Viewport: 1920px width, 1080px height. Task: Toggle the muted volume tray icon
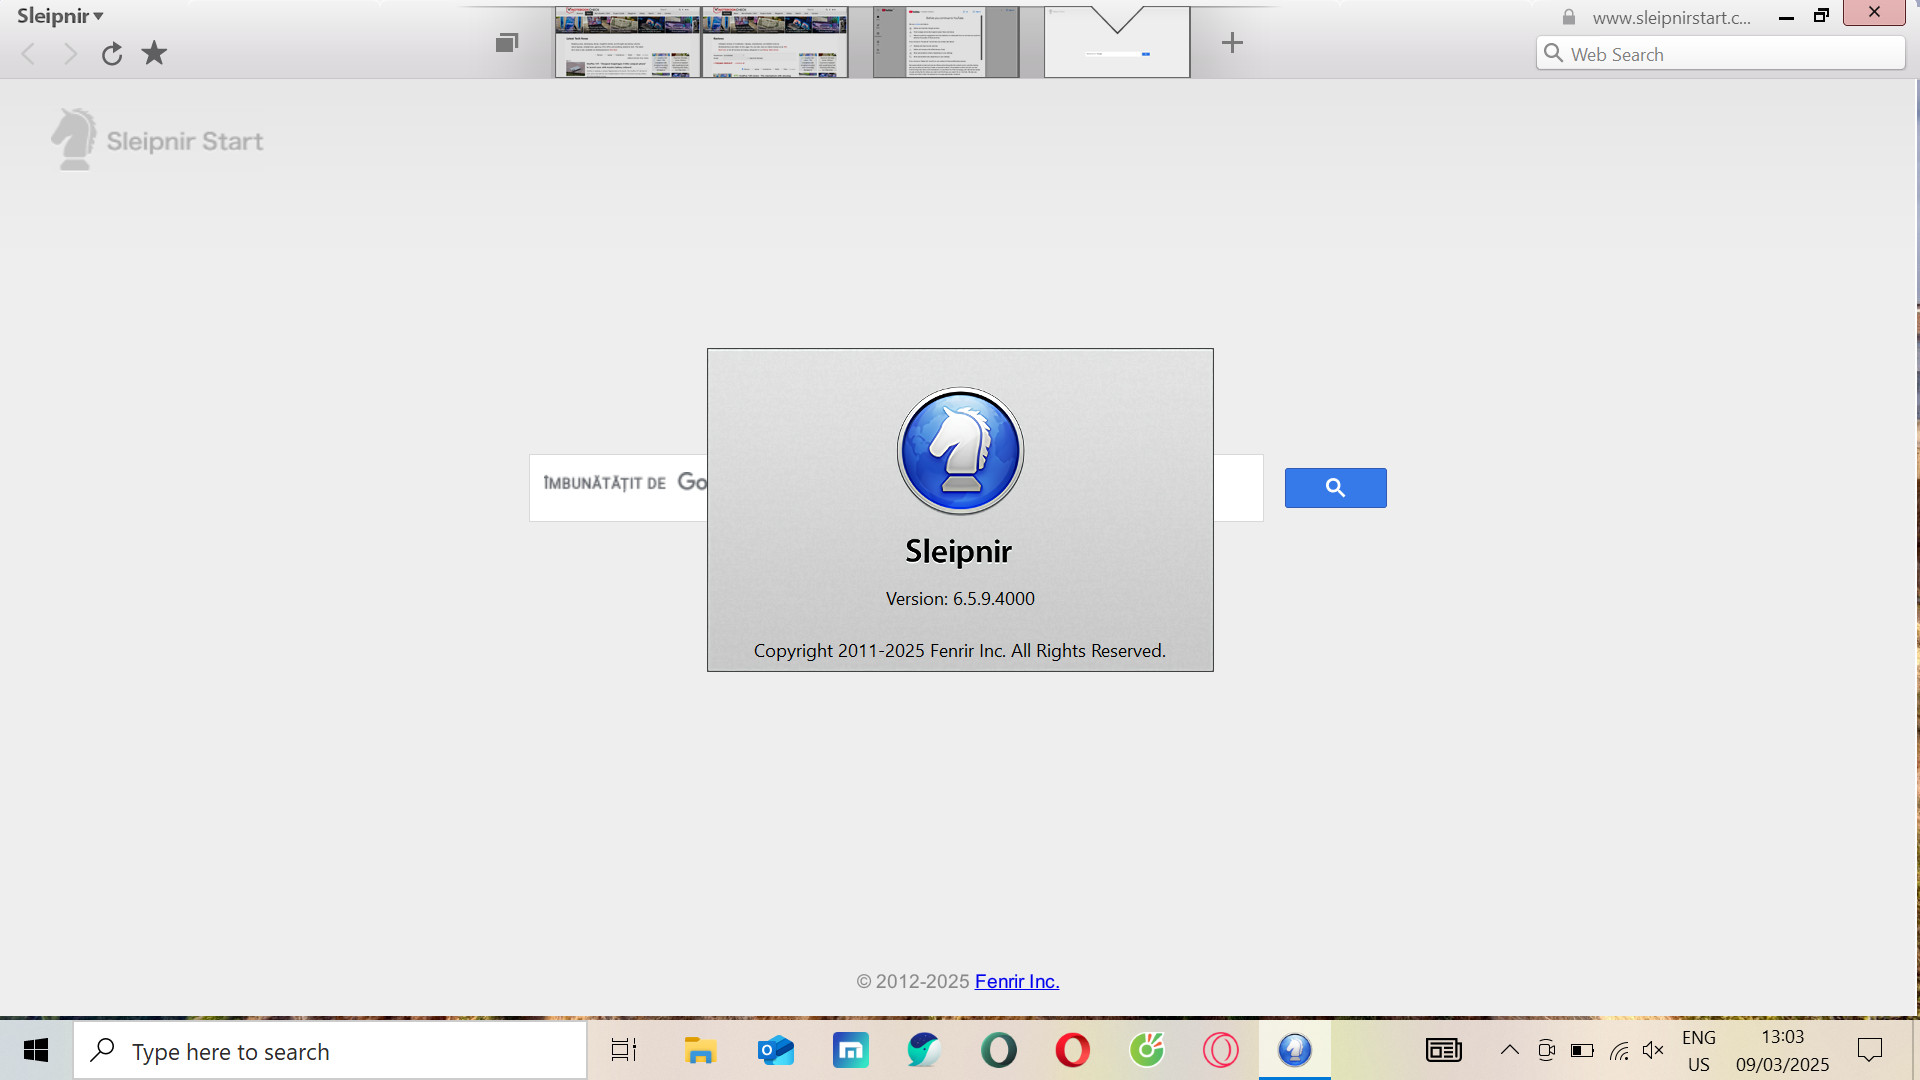pyautogui.click(x=1653, y=1050)
